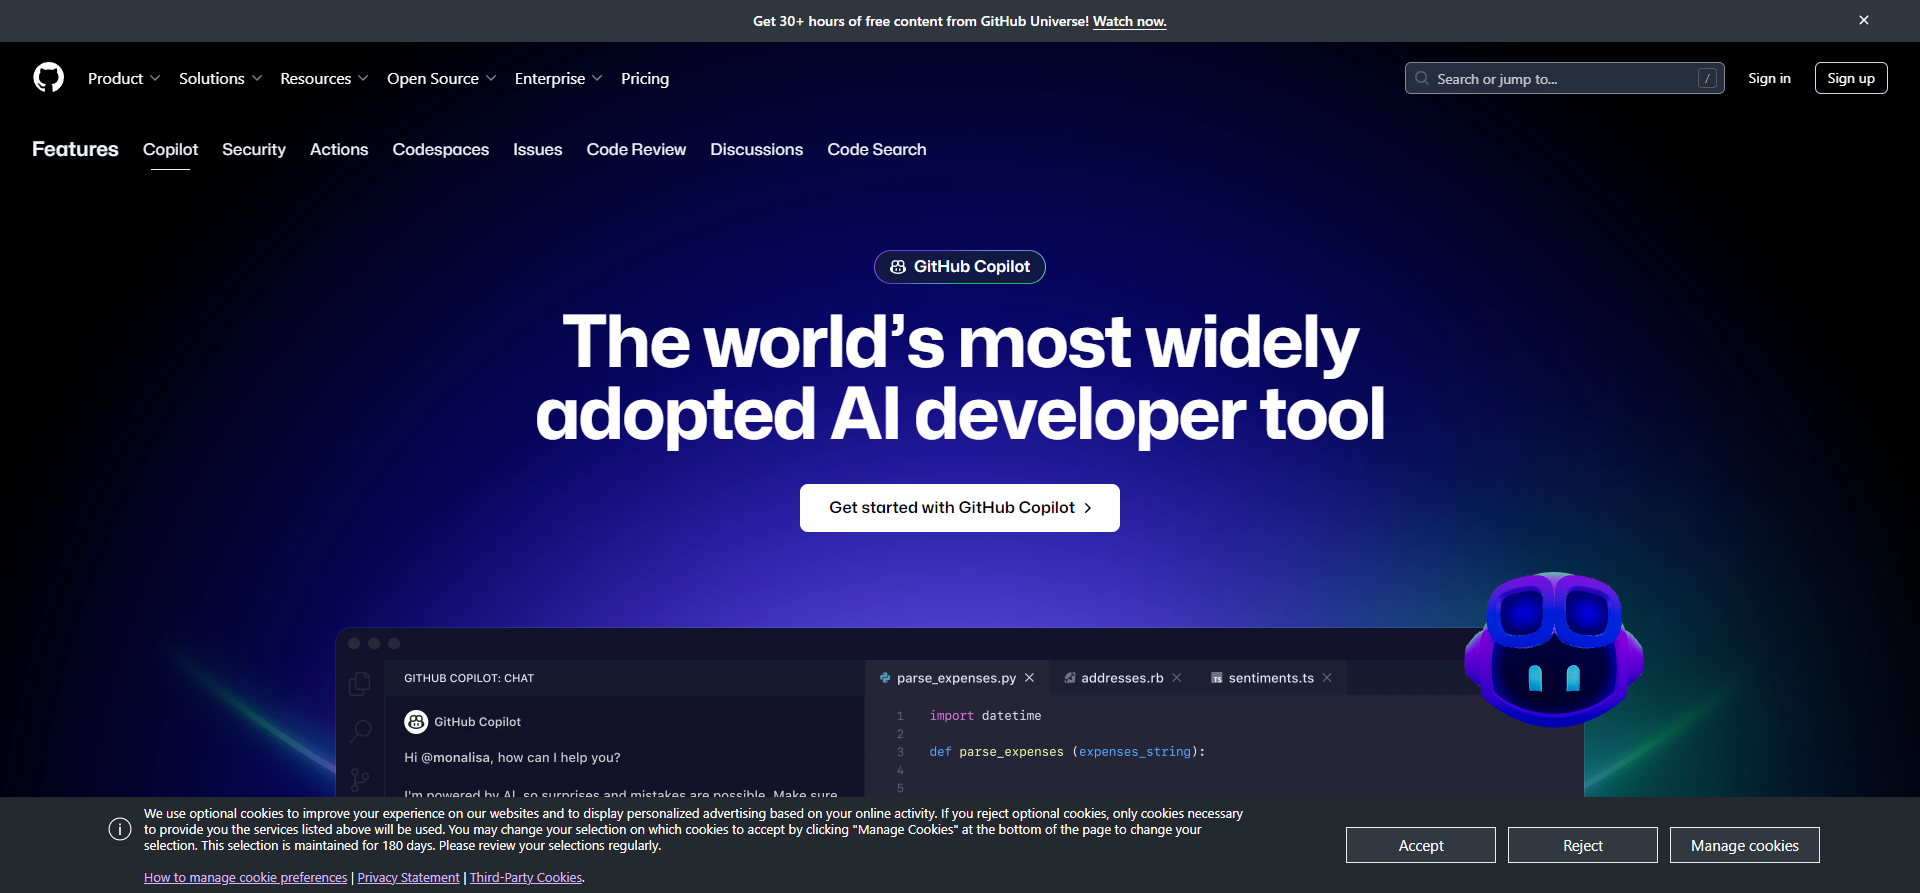
Task: Switch to the parse_expenses.py editor tab
Action: coord(956,678)
